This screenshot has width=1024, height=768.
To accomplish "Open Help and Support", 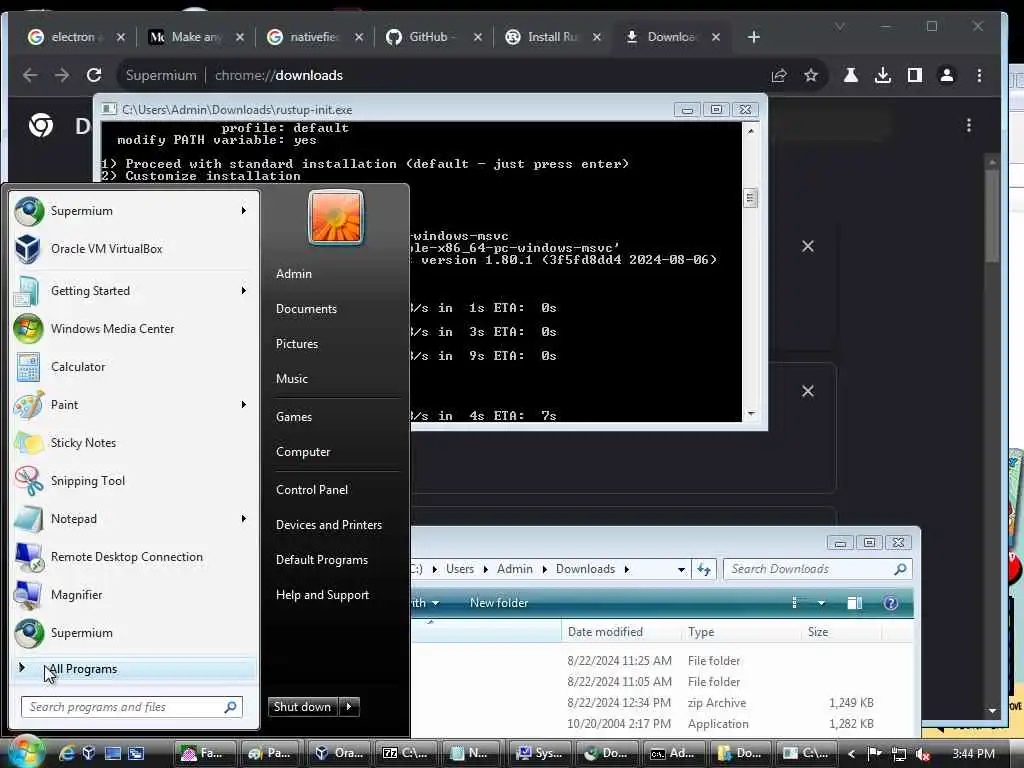I will tap(323, 595).
